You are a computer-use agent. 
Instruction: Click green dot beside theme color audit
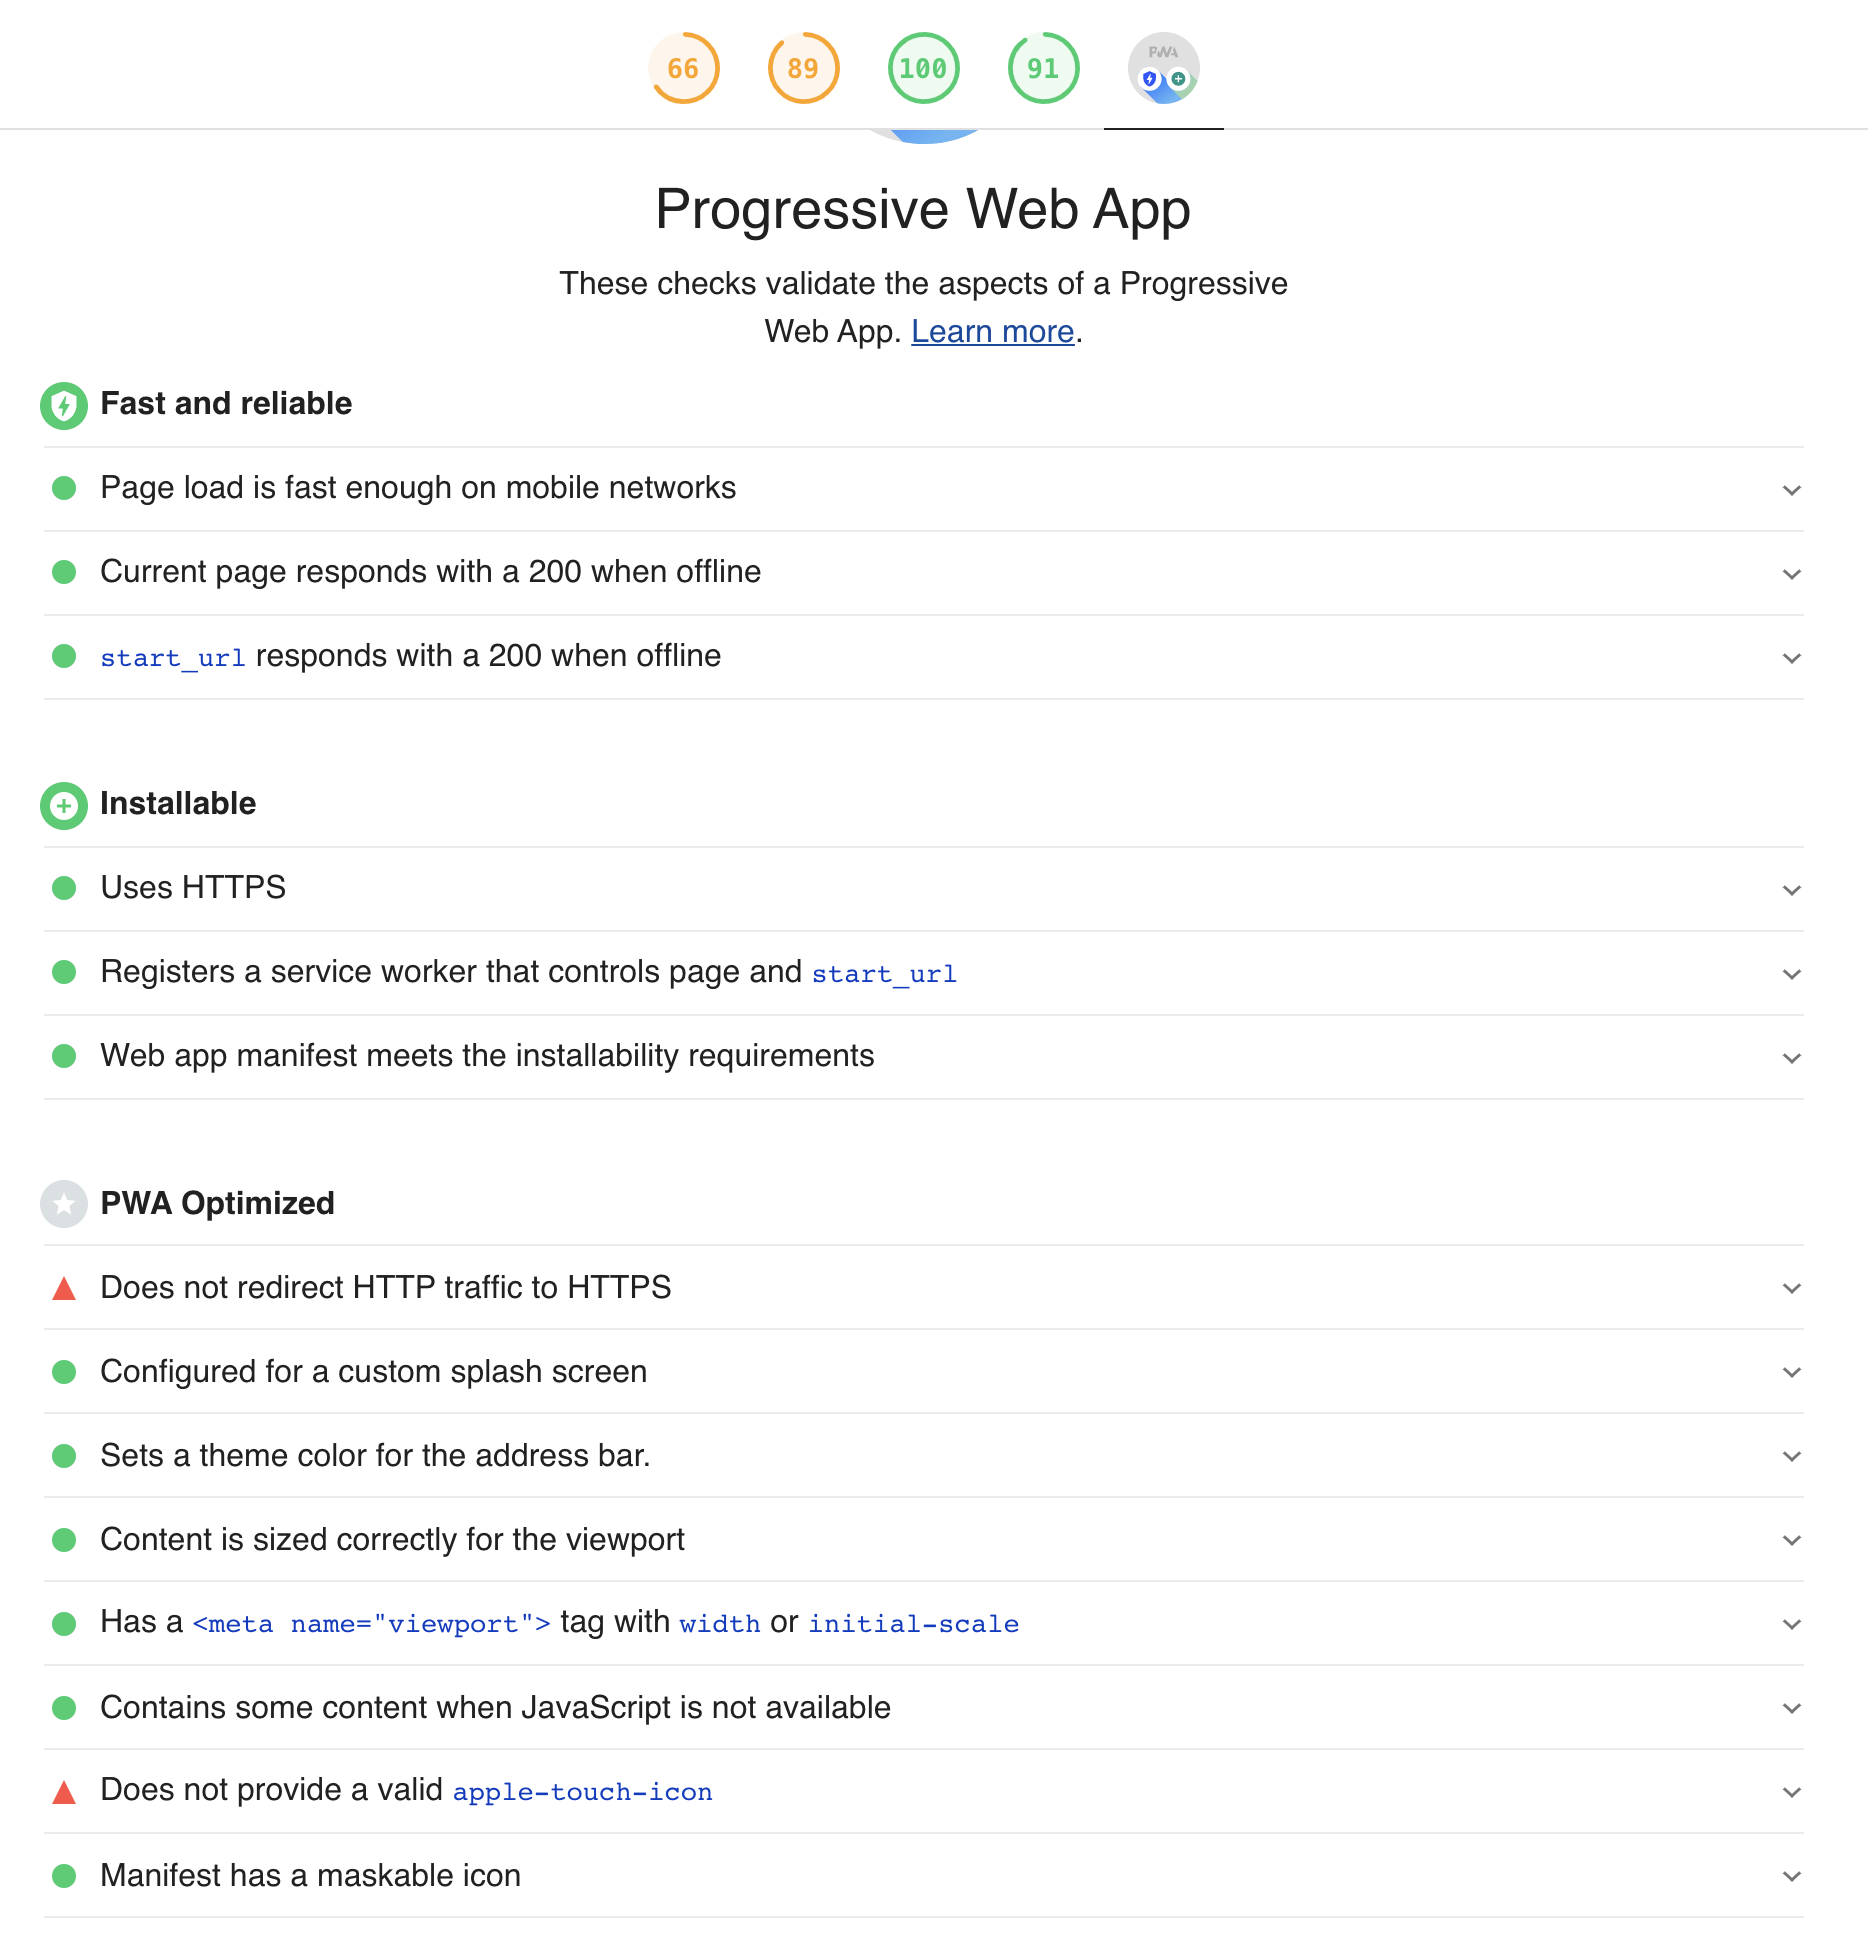click(64, 1456)
